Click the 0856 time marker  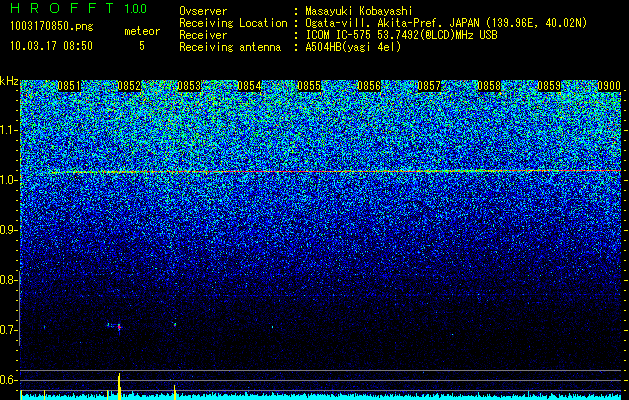369,86
